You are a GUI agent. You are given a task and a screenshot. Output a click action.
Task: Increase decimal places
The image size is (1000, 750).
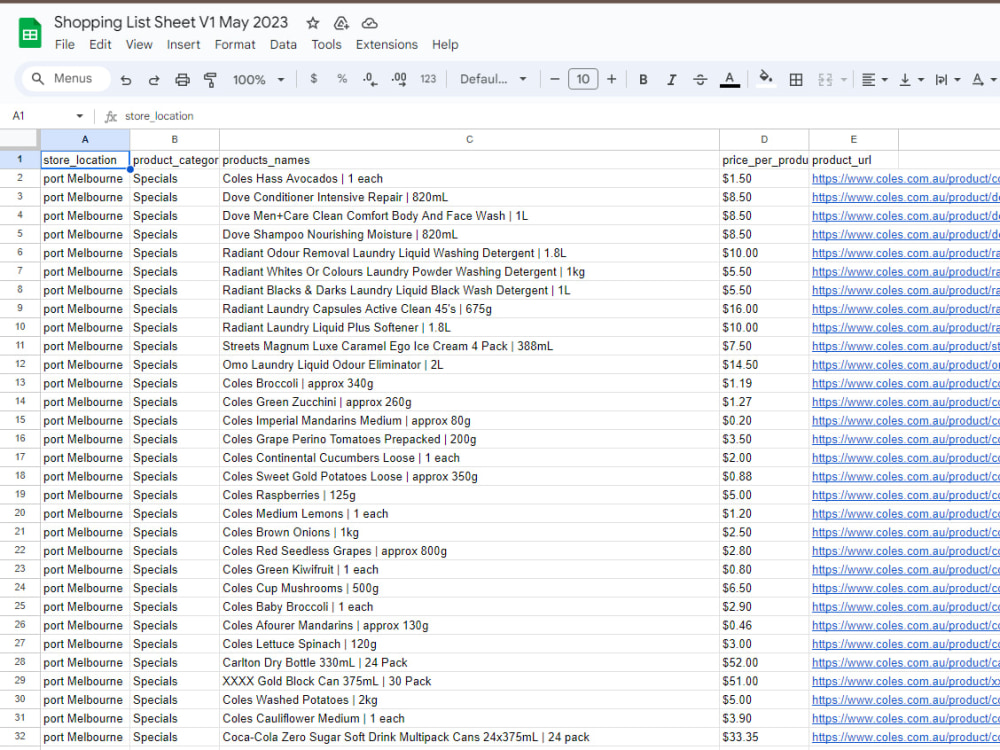[x=399, y=79]
